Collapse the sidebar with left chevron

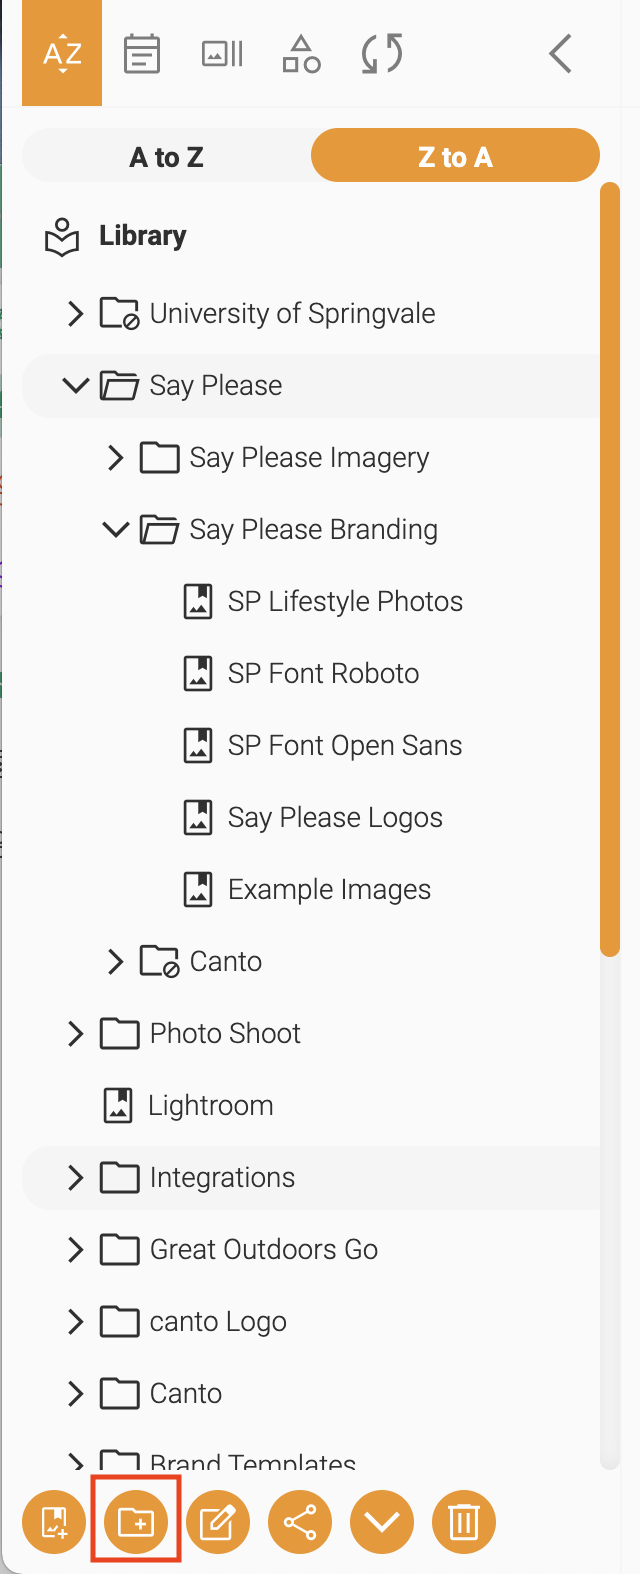coord(560,54)
